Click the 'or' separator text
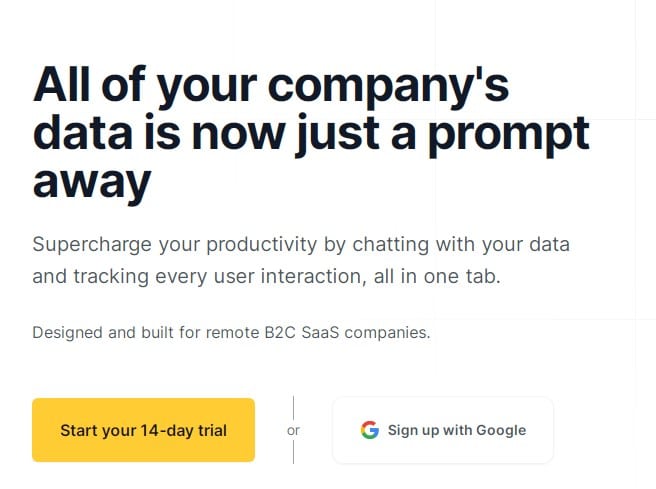This screenshot has width=656, height=489. click(293, 430)
